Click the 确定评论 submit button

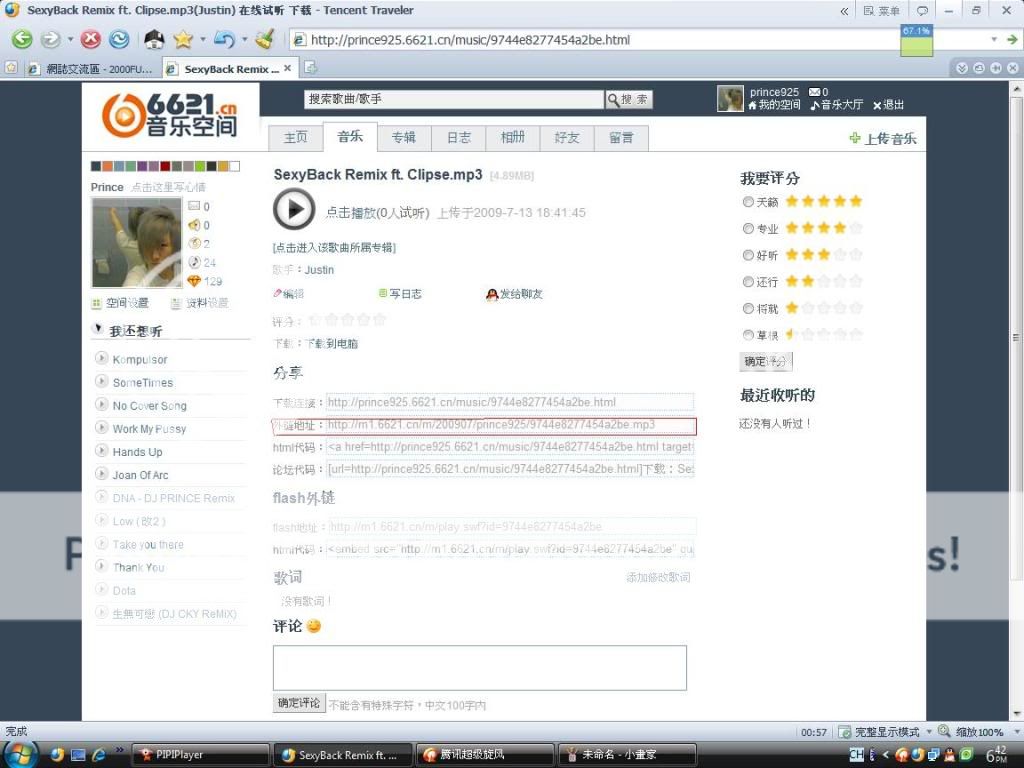pyautogui.click(x=299, y=703)
